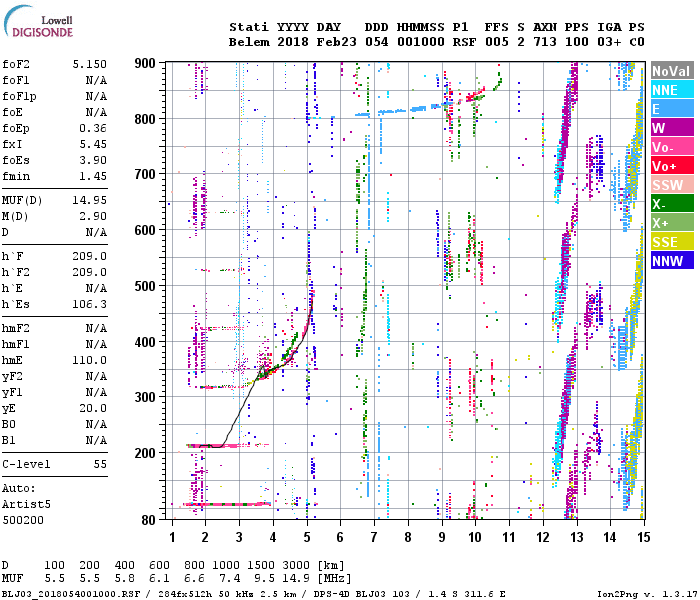Click the IGA value 03+
This screenshot has height=600, width=700.
609,42
